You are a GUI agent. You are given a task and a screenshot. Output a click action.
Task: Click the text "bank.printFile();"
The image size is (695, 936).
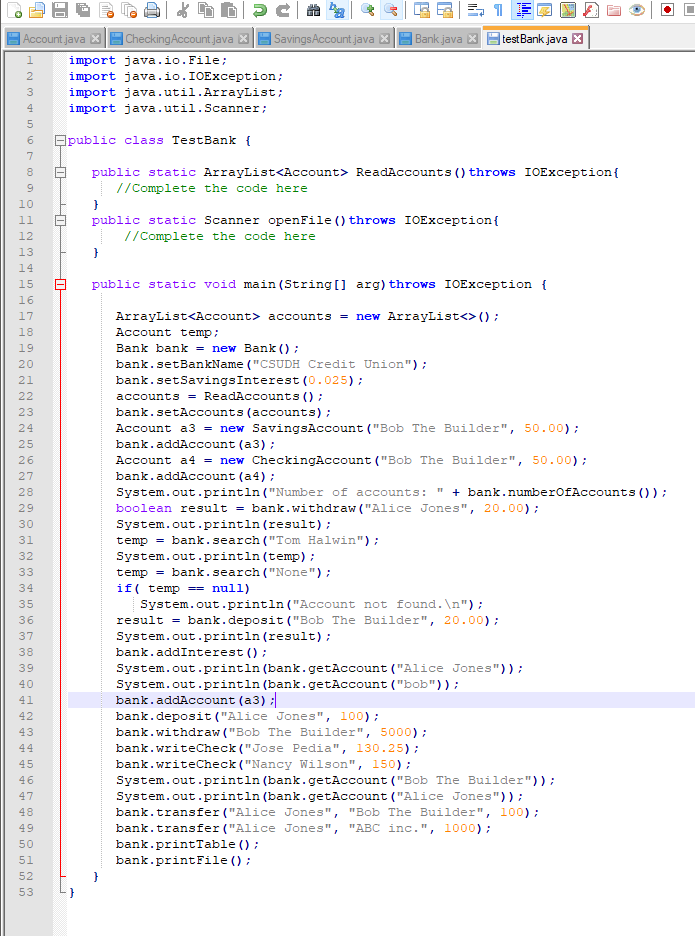(184, 860)
